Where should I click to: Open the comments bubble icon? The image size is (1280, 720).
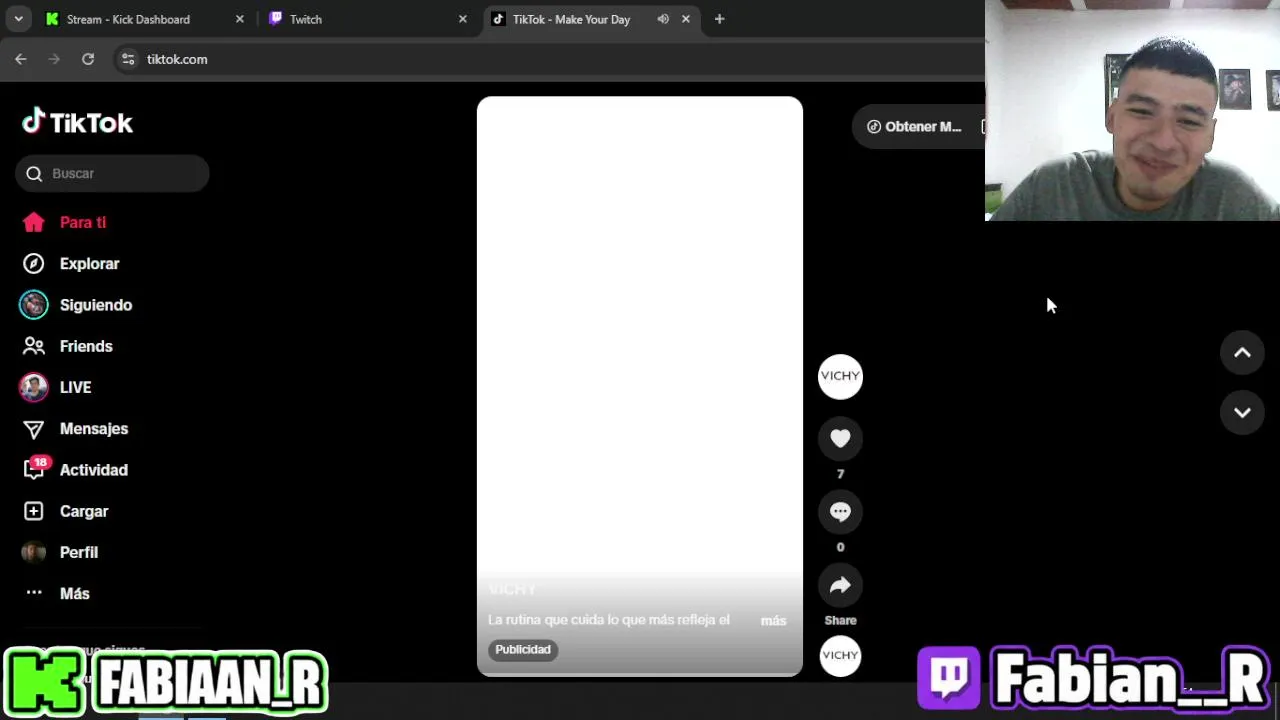pyautogui.click(x=840, y=512)
